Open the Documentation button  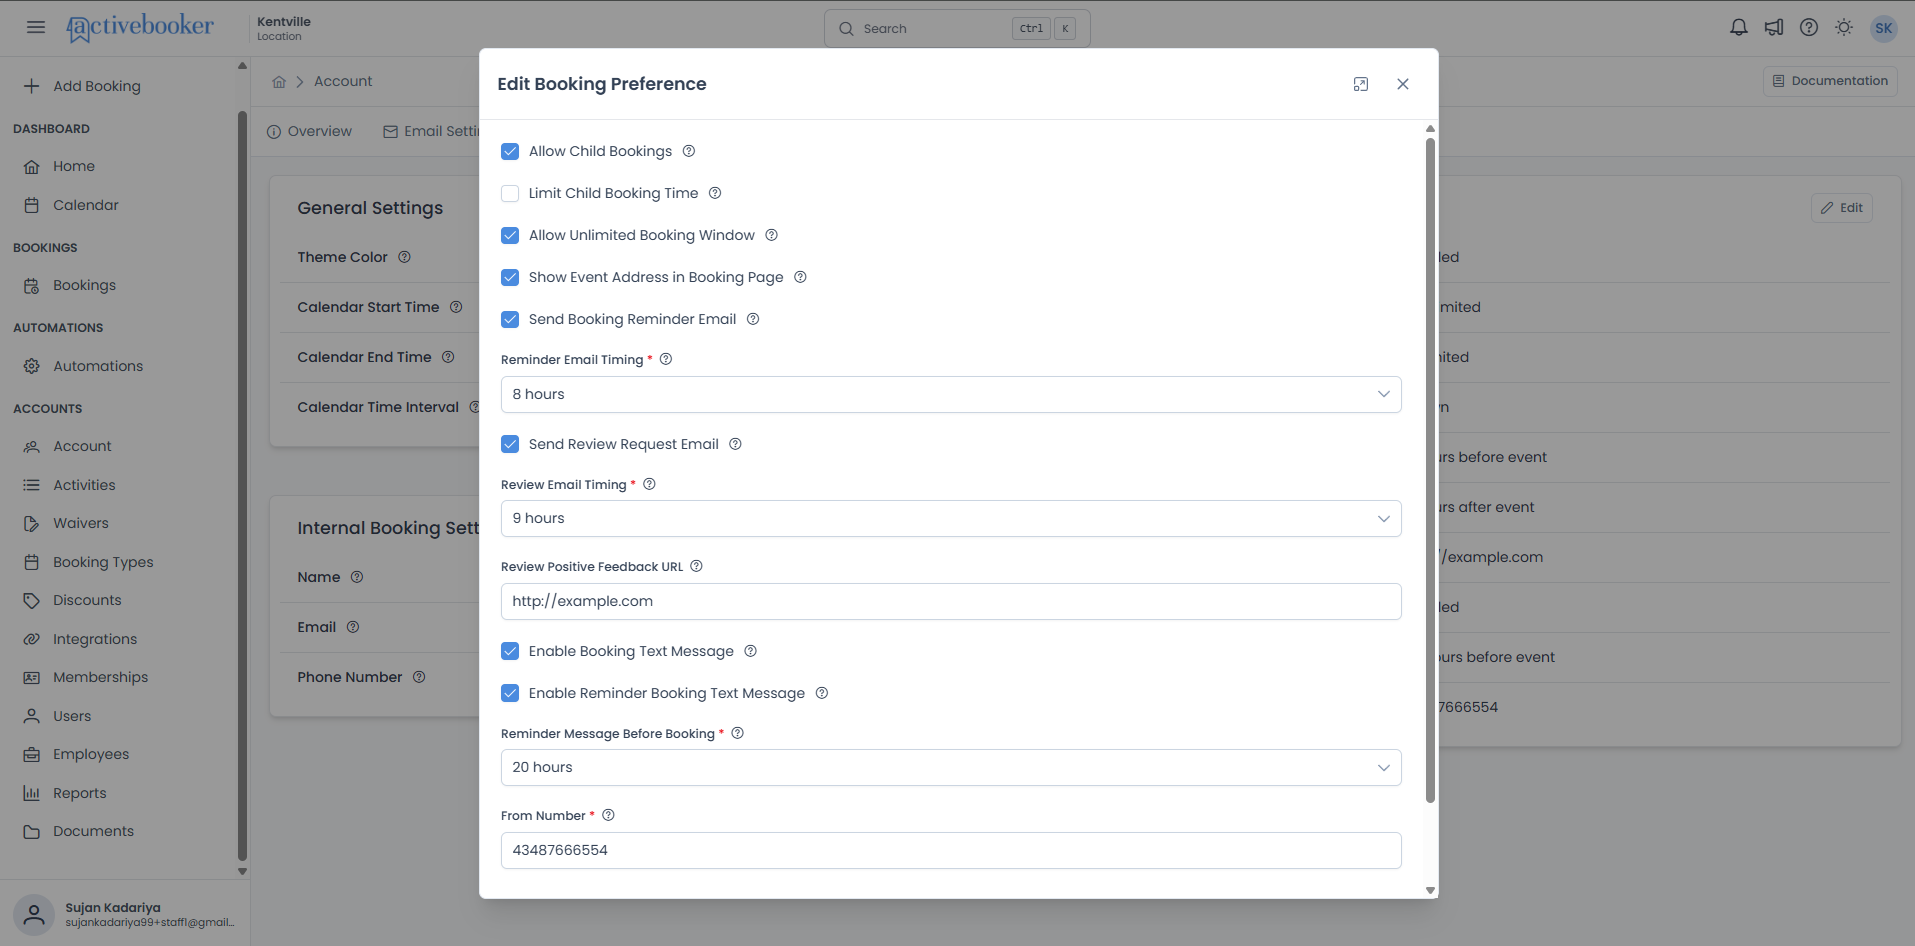point(1829,81)
